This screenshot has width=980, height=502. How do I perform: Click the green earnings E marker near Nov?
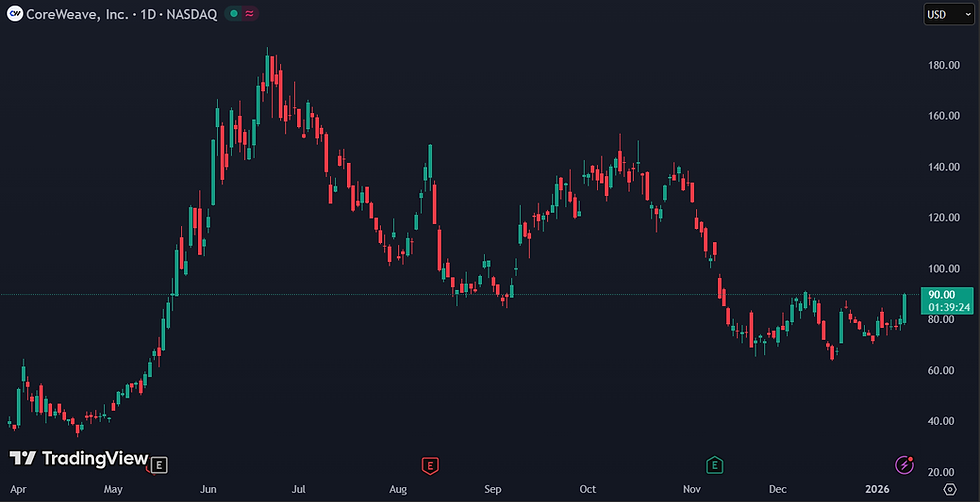(x=714, y=464)
